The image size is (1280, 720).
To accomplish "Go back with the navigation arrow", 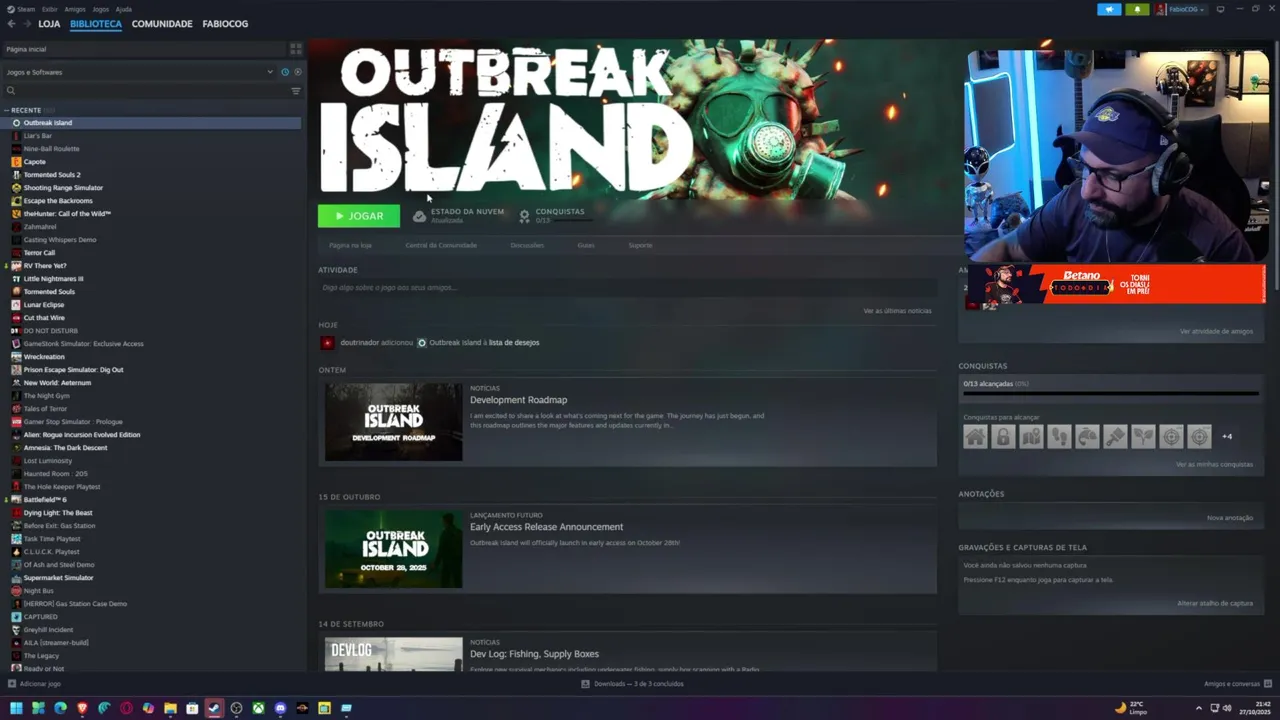I will point(11,24).
